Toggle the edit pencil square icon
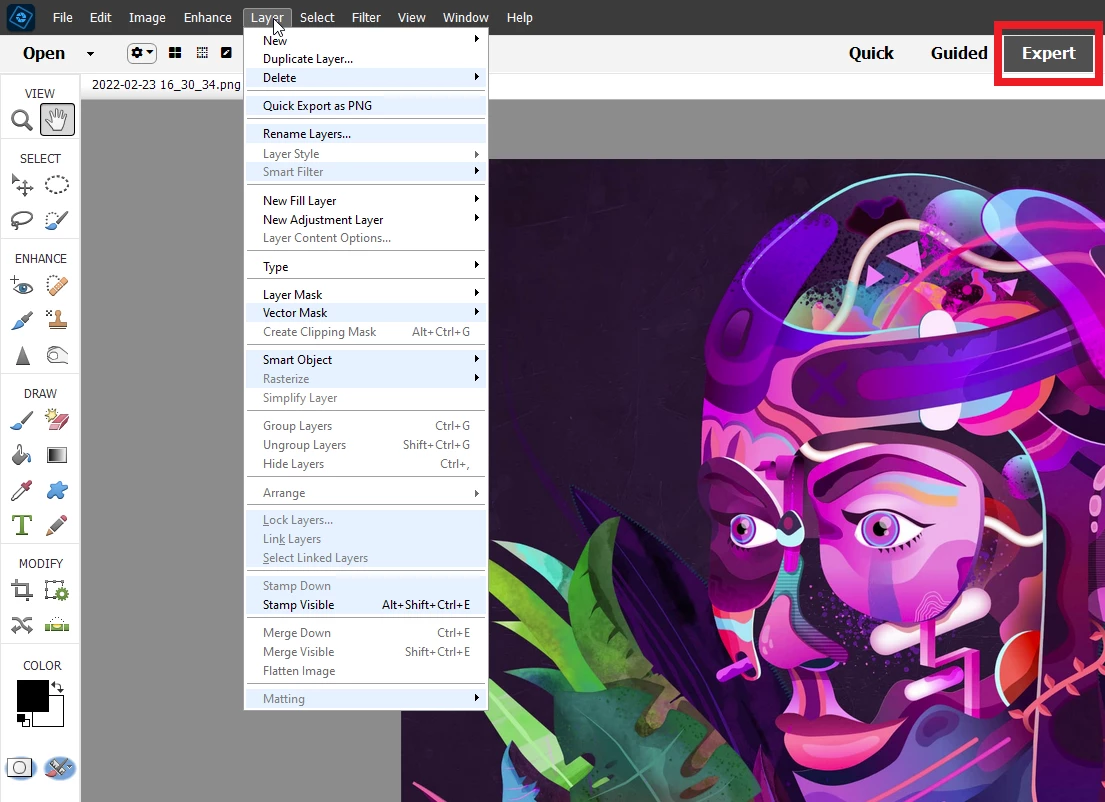This screenshot has height=802, width=1105. click(226, 53)
